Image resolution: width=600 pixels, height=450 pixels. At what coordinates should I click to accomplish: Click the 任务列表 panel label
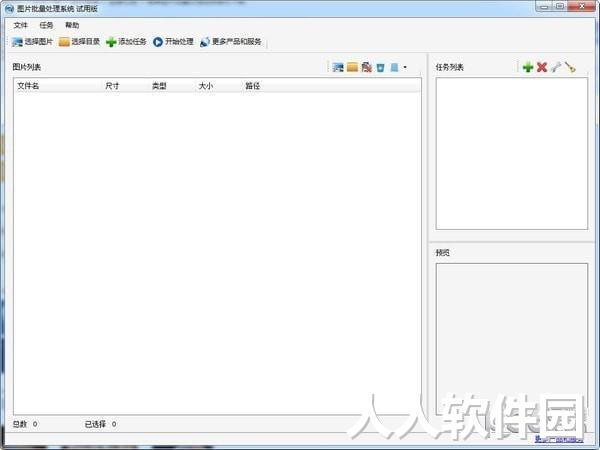click(x=450, y=67)
